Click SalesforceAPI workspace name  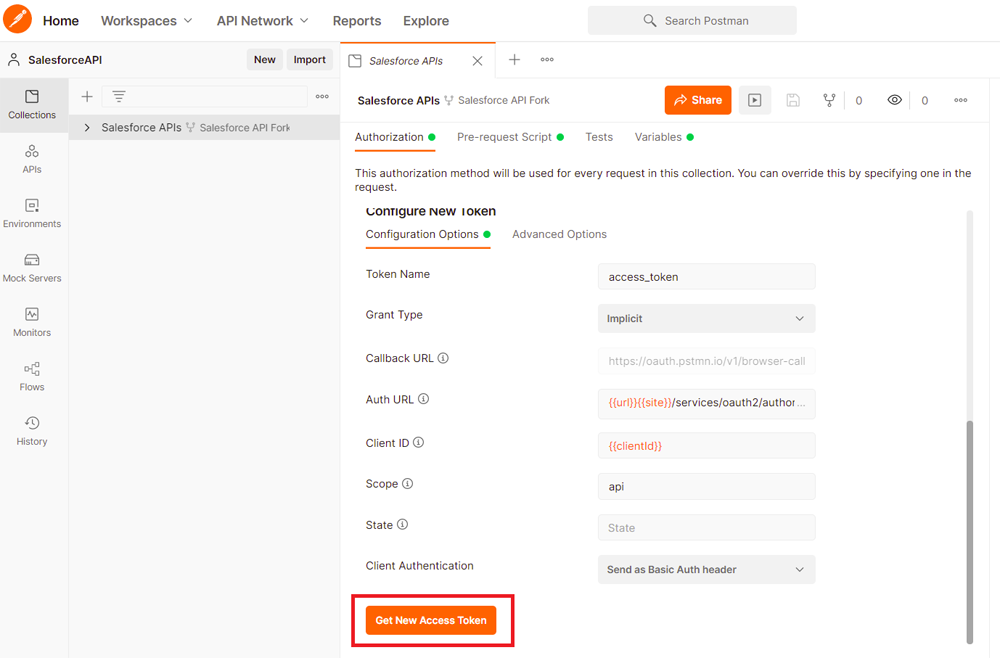65,60
